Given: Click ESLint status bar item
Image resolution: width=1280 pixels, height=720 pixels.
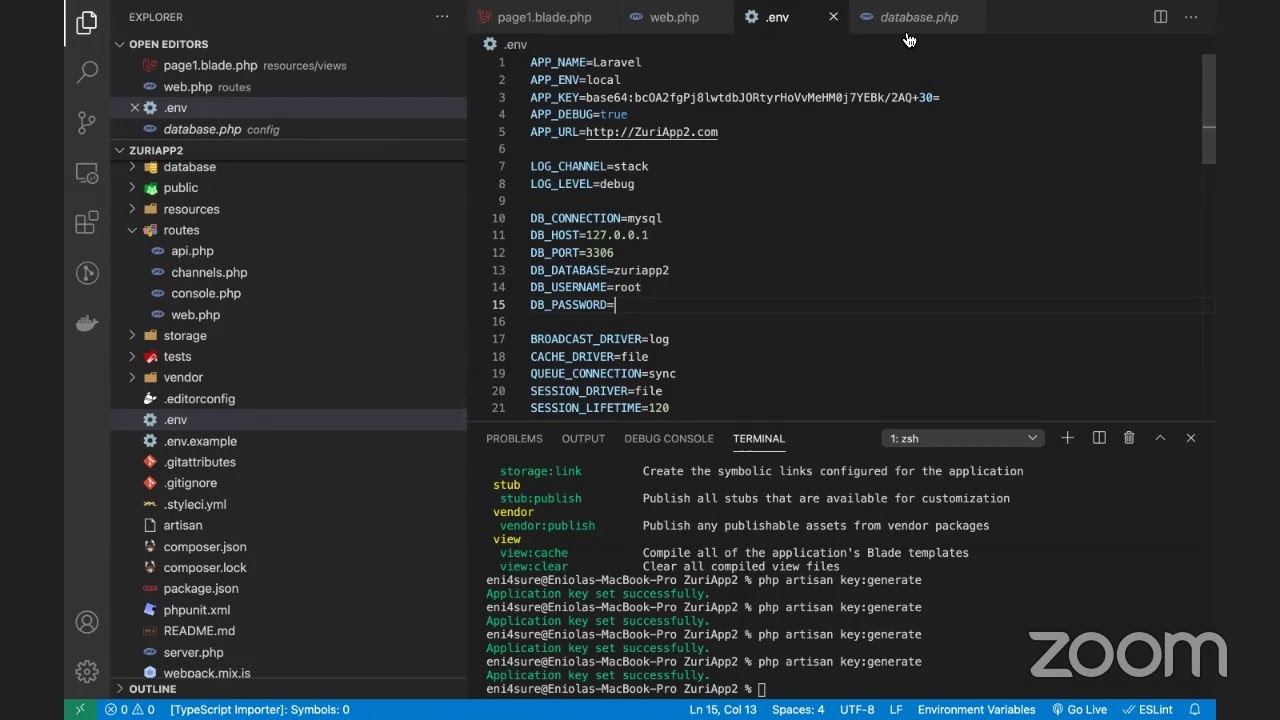Looking at the screenshot, I should click(1147, 710).
